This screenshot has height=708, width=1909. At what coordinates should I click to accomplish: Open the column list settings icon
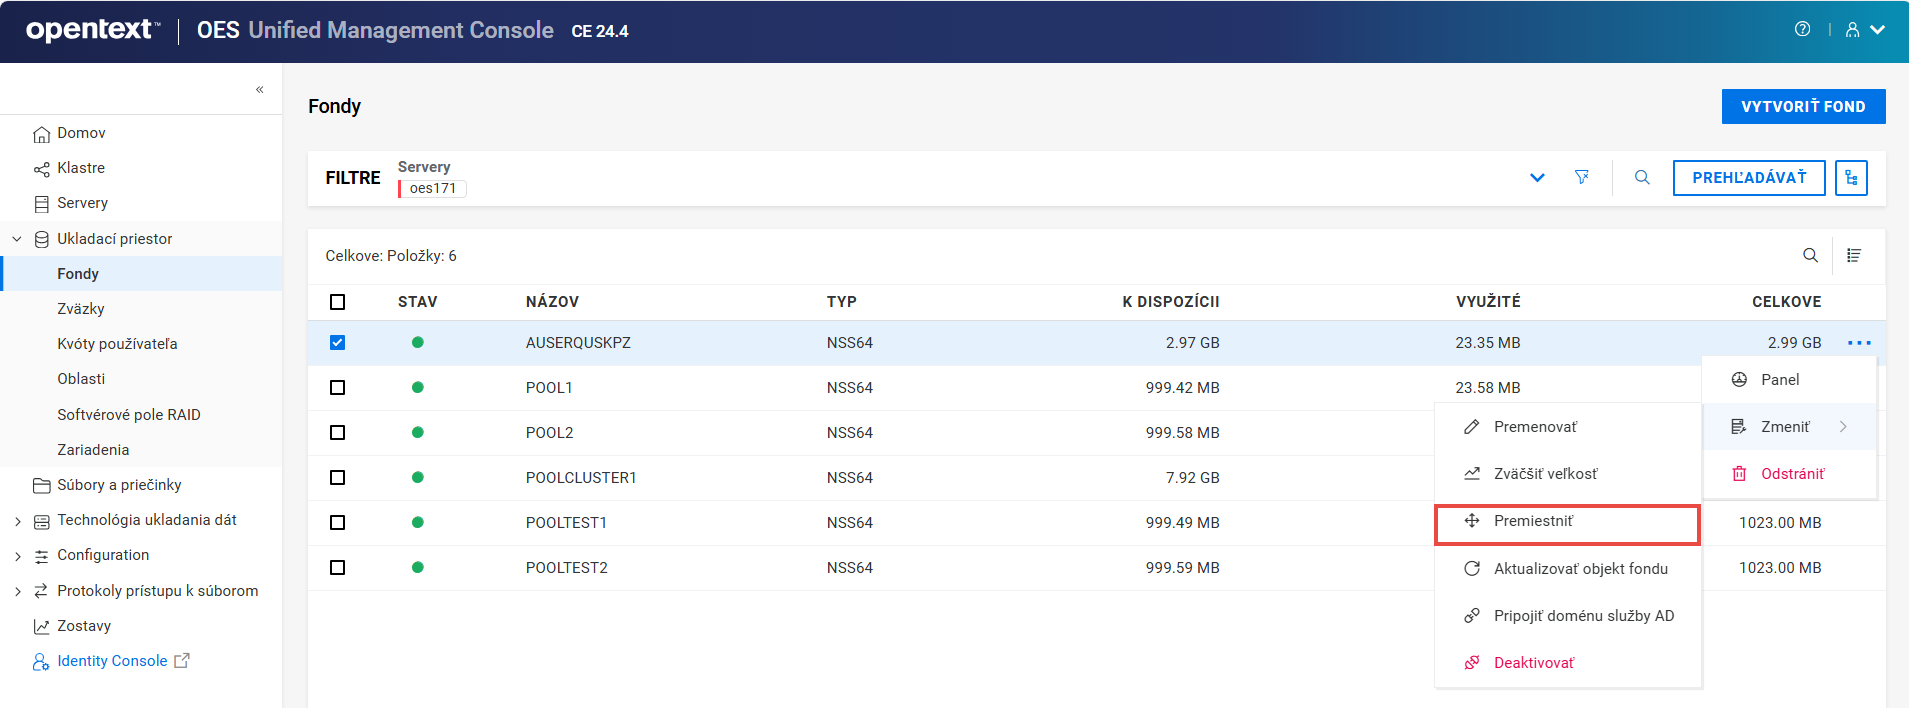pos(1854,256)
